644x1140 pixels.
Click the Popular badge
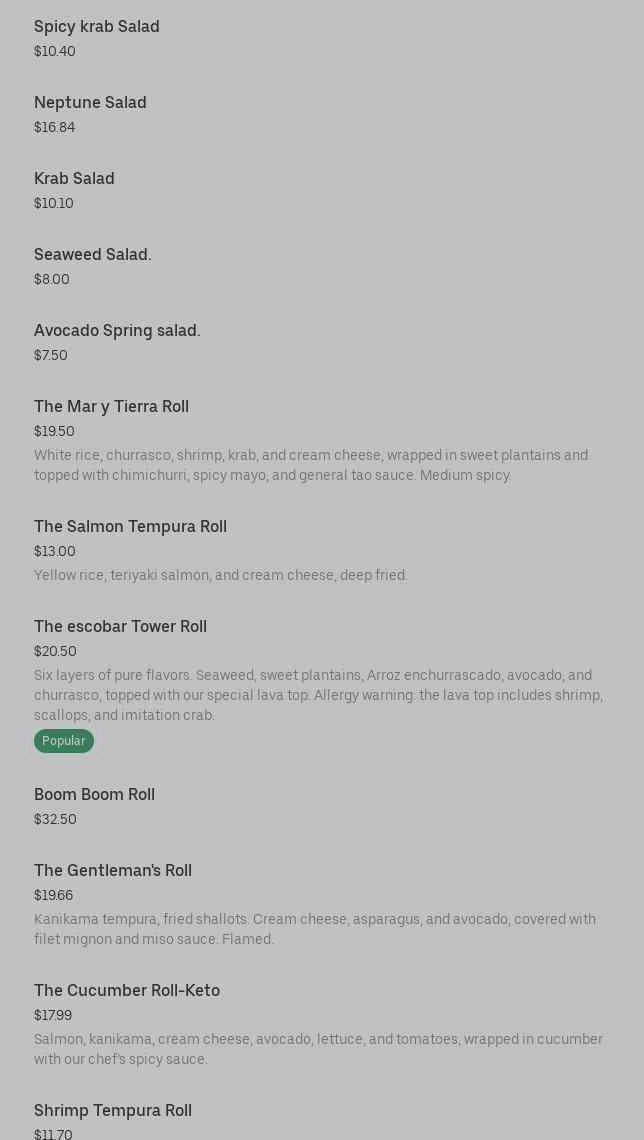[x=64, y=741]
